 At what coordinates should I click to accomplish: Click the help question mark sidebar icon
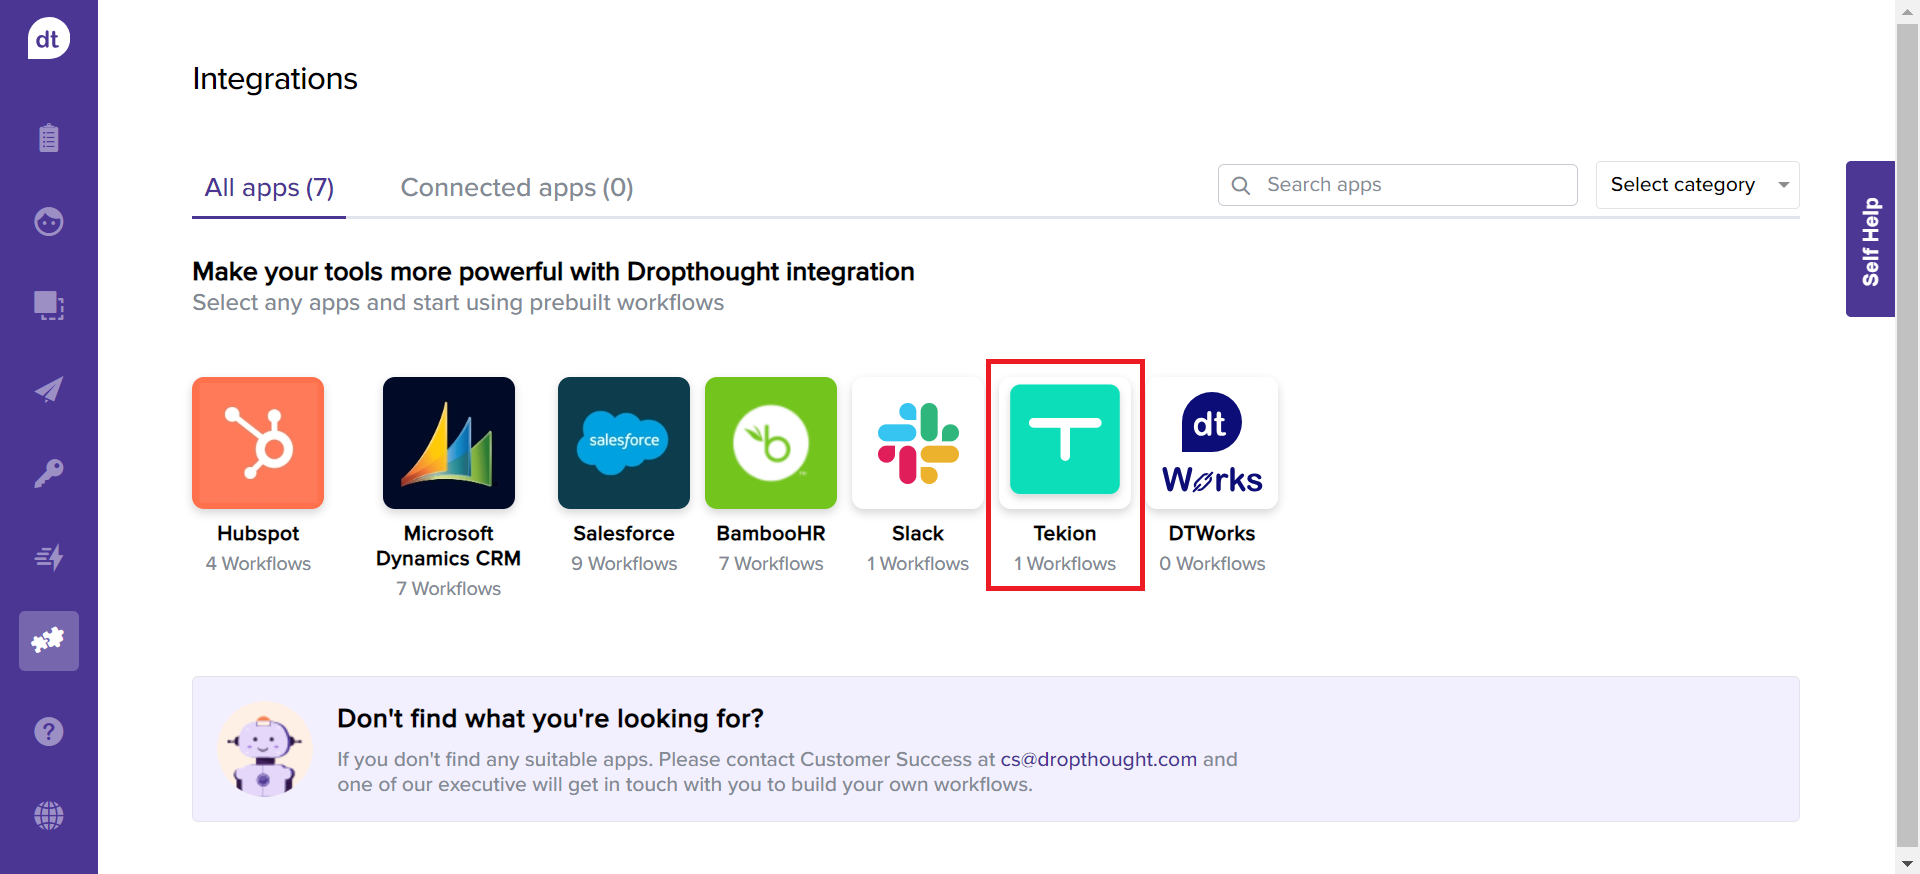(x=49, y=732)
